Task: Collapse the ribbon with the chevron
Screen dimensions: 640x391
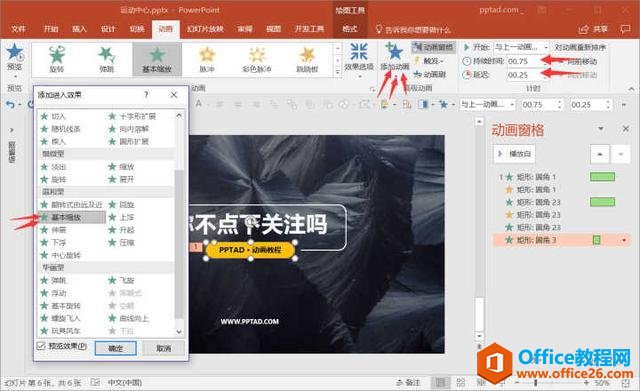Action: point(631,89)
